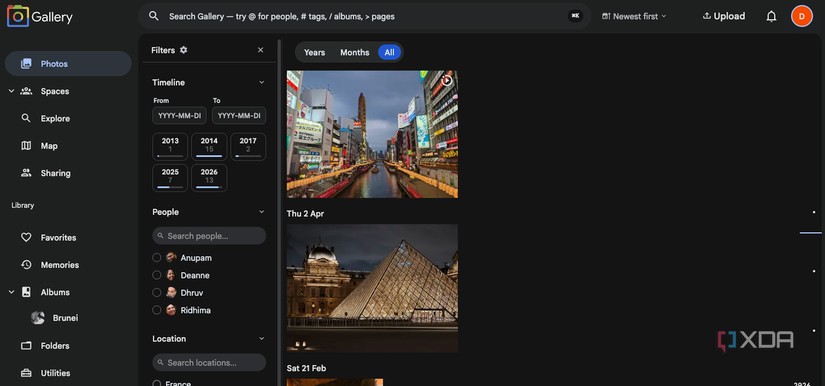Viewport: 825px width, 386px height.
Task: Select the Anupam person filter radio
Action: 156,258
